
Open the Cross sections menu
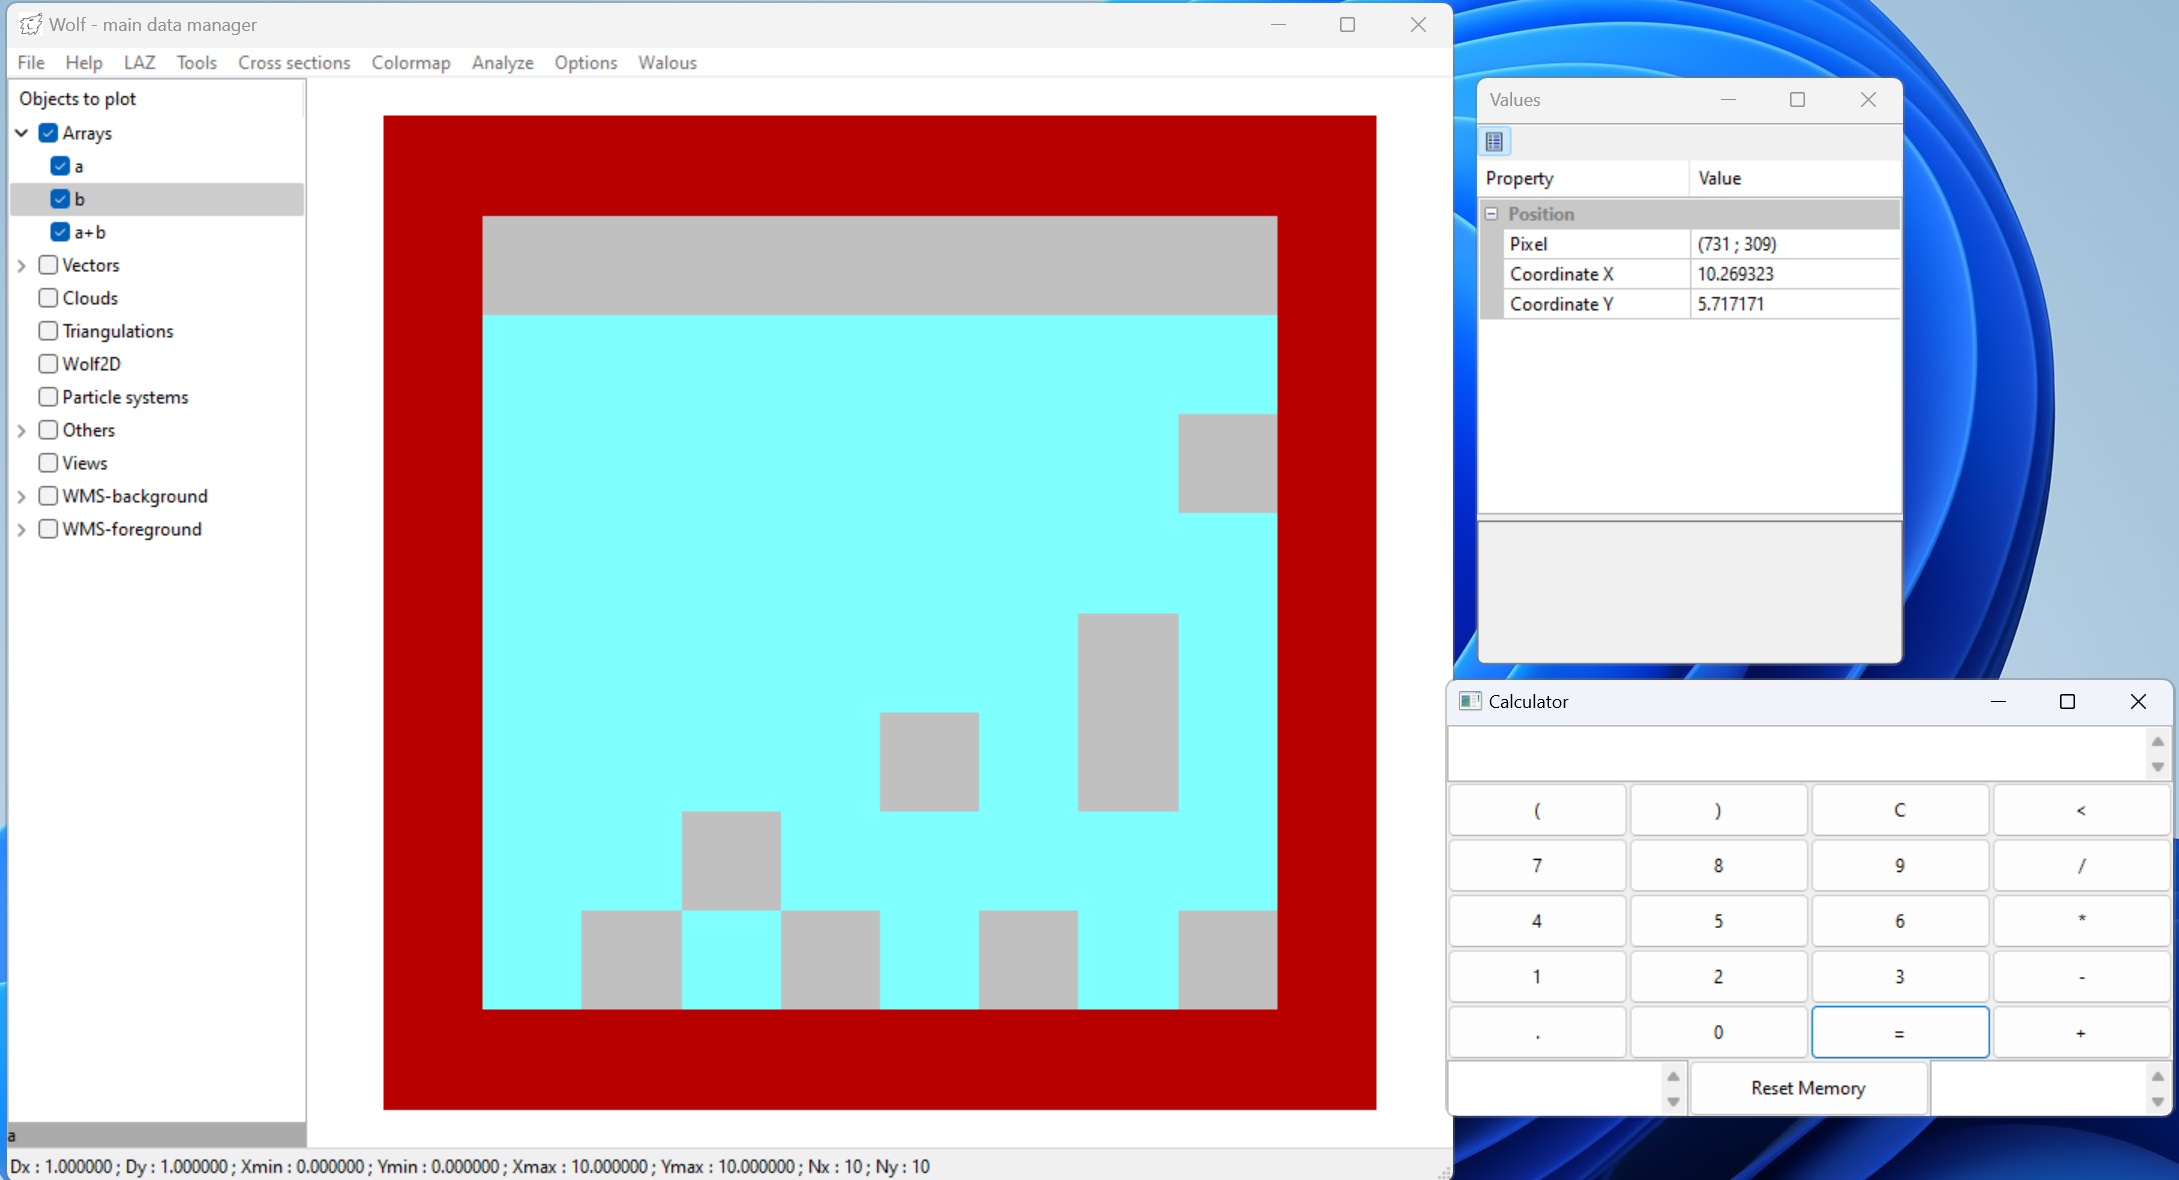294,63
